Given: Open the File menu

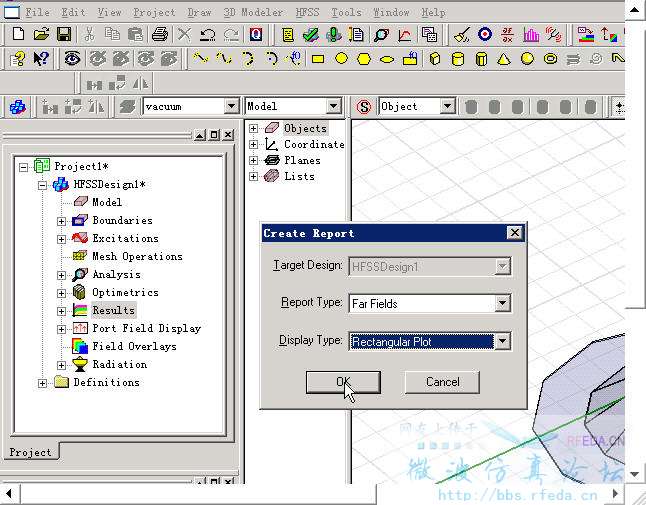Looking at the screenshot, I should (38, 12).
